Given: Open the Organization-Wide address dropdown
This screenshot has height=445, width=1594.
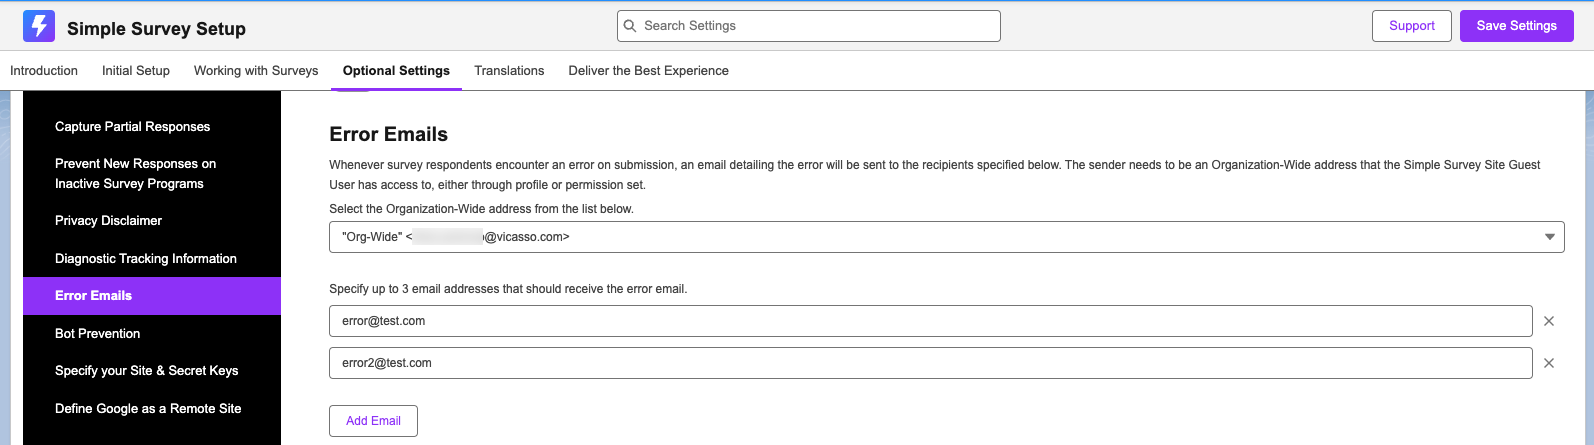Looking at the screenshot, I should tap(946, 237).
